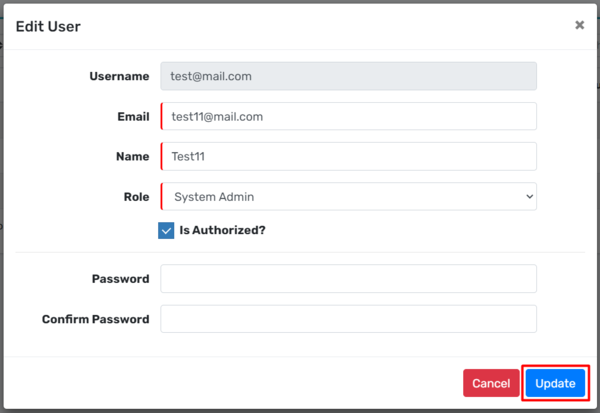The height and width of the screenshot is (413, 600).
Task: Click the Confirm Password label
Action: pyautogui.click(x=95, y=319)
